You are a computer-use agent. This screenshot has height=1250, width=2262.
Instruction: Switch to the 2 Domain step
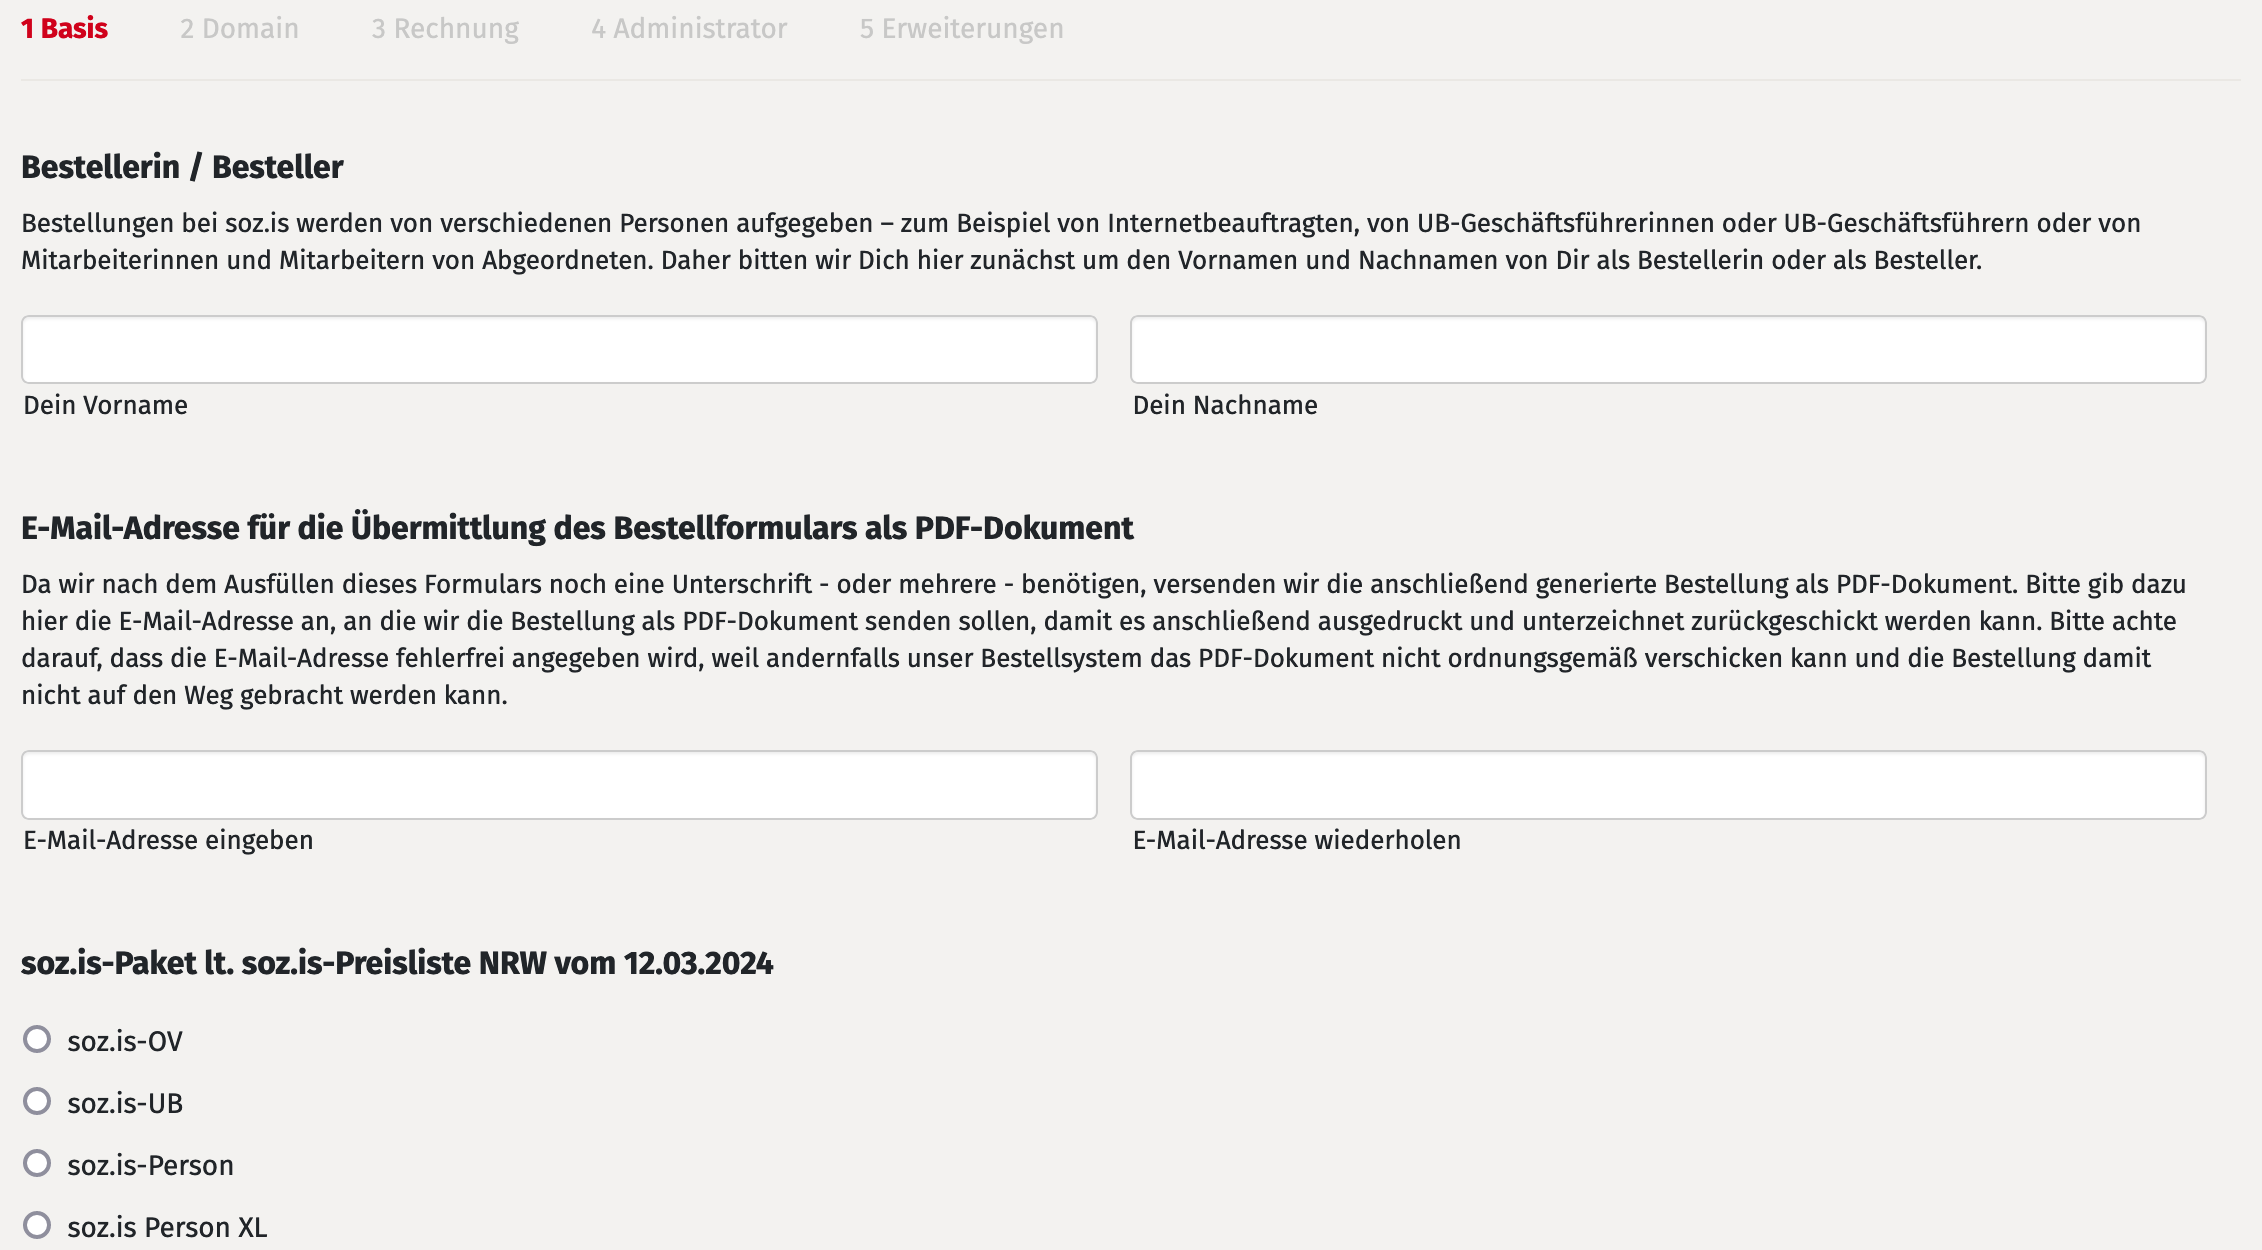coord(239,29)
